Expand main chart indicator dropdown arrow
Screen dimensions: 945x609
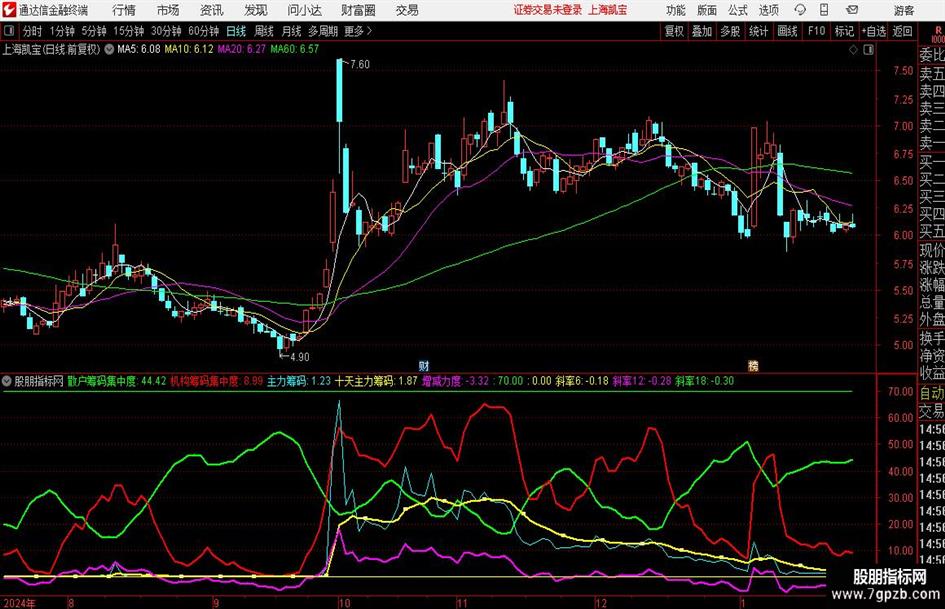click(109, 49)
